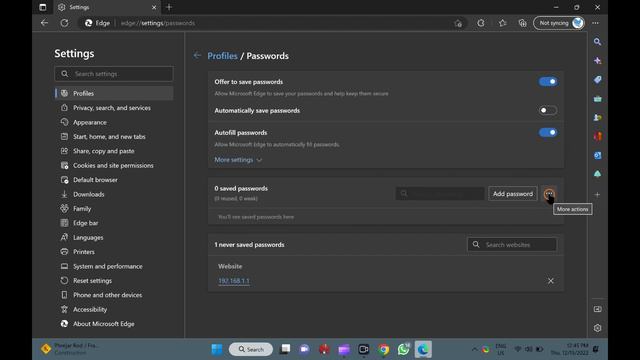Open More actions ellipsis for saved passwords

[549, 194]
